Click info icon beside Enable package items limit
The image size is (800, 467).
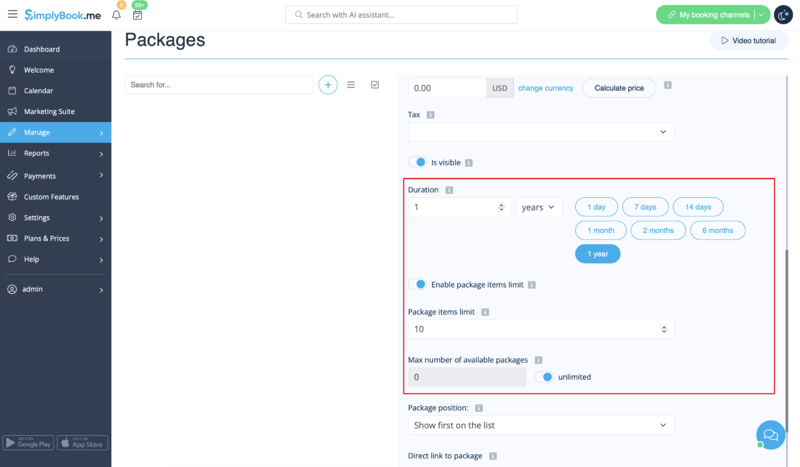pos(532,285)
